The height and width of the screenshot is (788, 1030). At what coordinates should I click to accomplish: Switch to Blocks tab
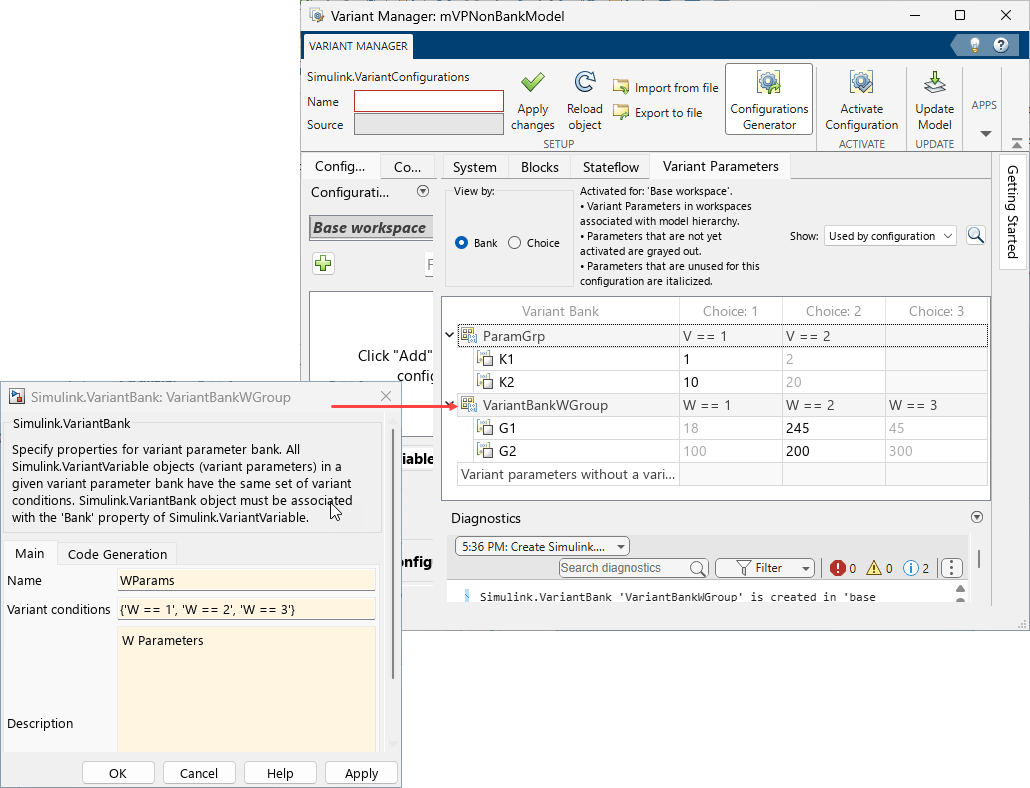coord(539,167)
